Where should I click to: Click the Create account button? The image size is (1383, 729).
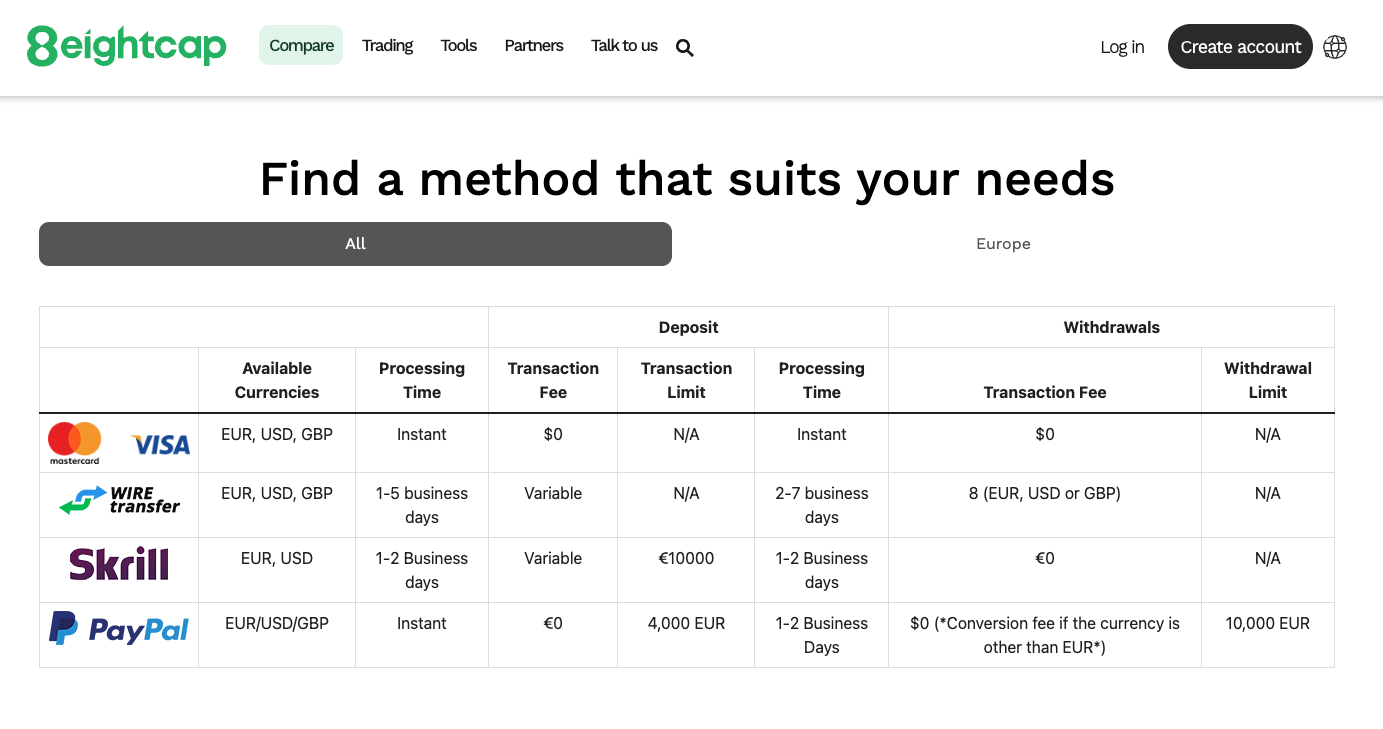point(1240,47)
